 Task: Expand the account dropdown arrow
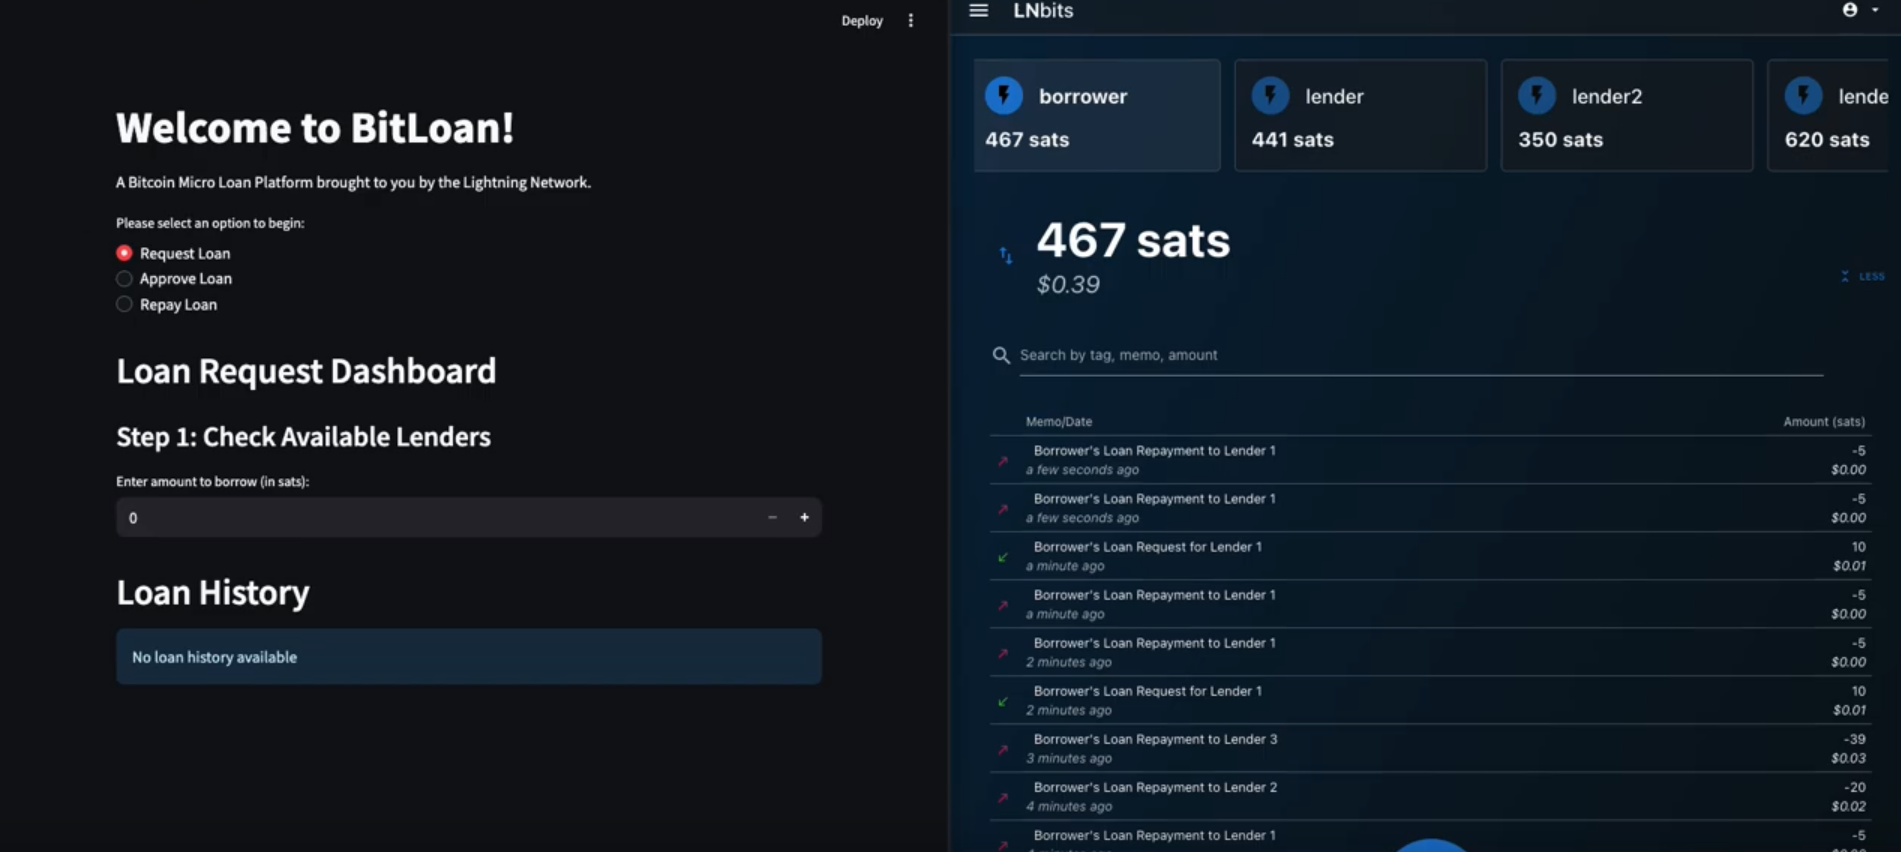tap(1875, 10)
